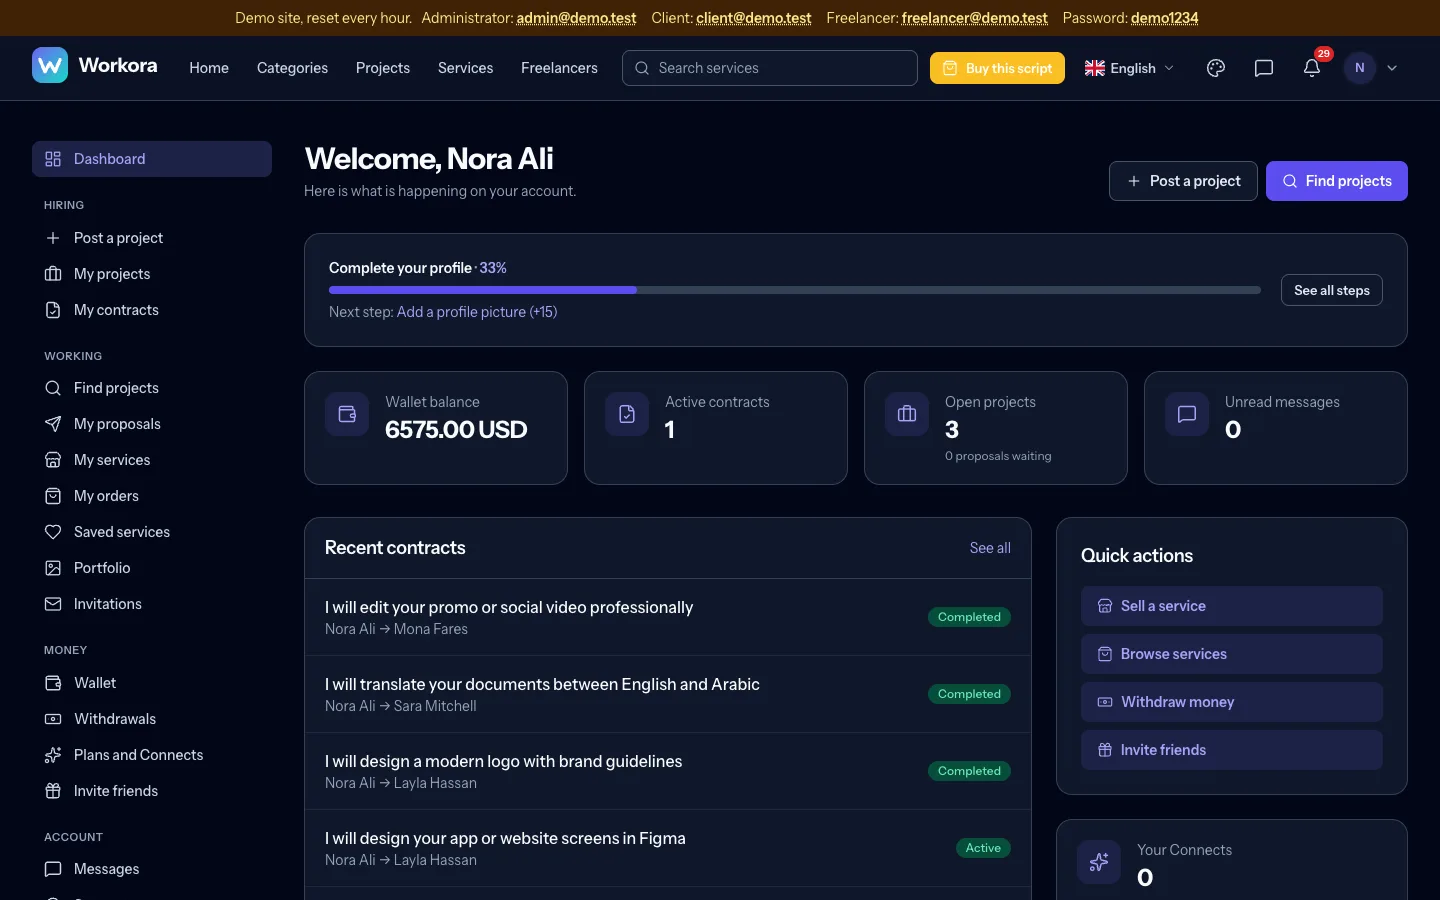Click the chat icon in Unread messages card
The width and height of the screenshot is (1440, 900).
coord(1187,414)
